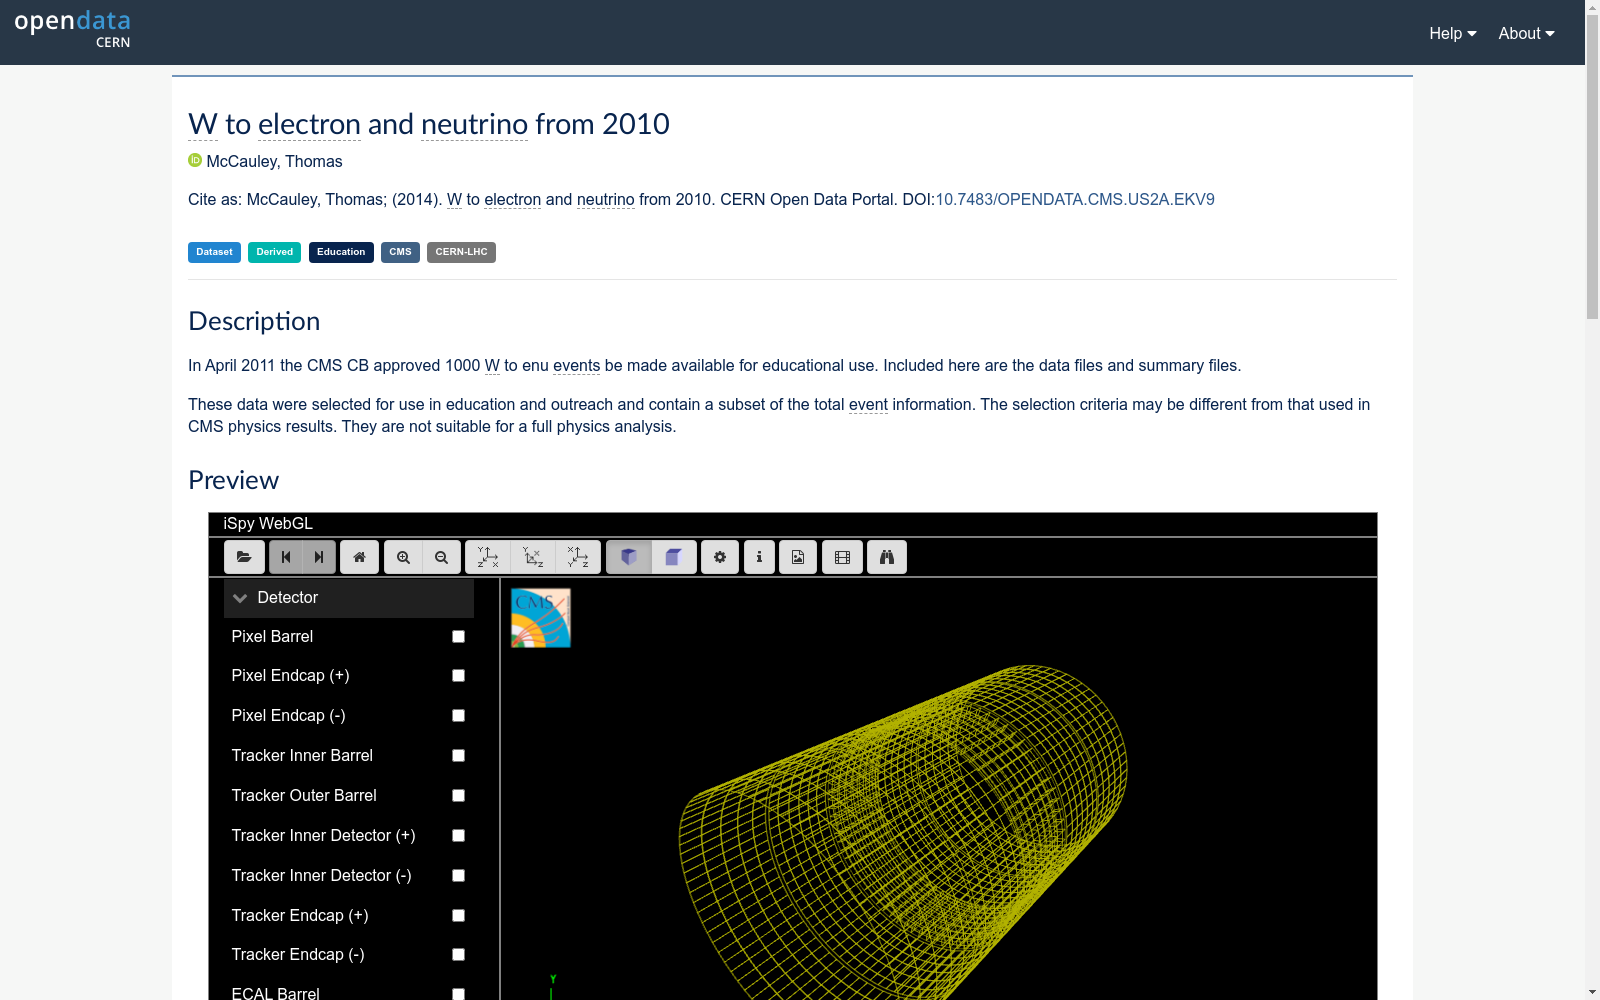1600x1000 pixels.
Task: Click the ORCID icon beside McCauley, Thomas
Action: coord(195,160)
